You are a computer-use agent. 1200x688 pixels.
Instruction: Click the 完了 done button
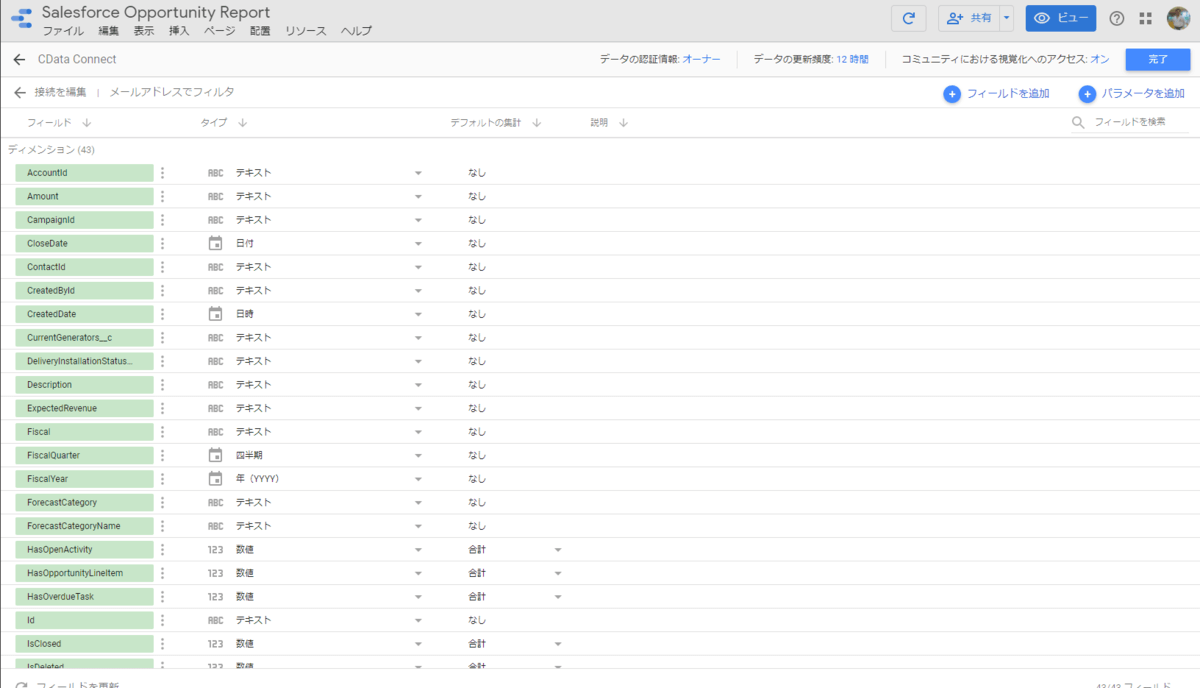coord(1158,60)
